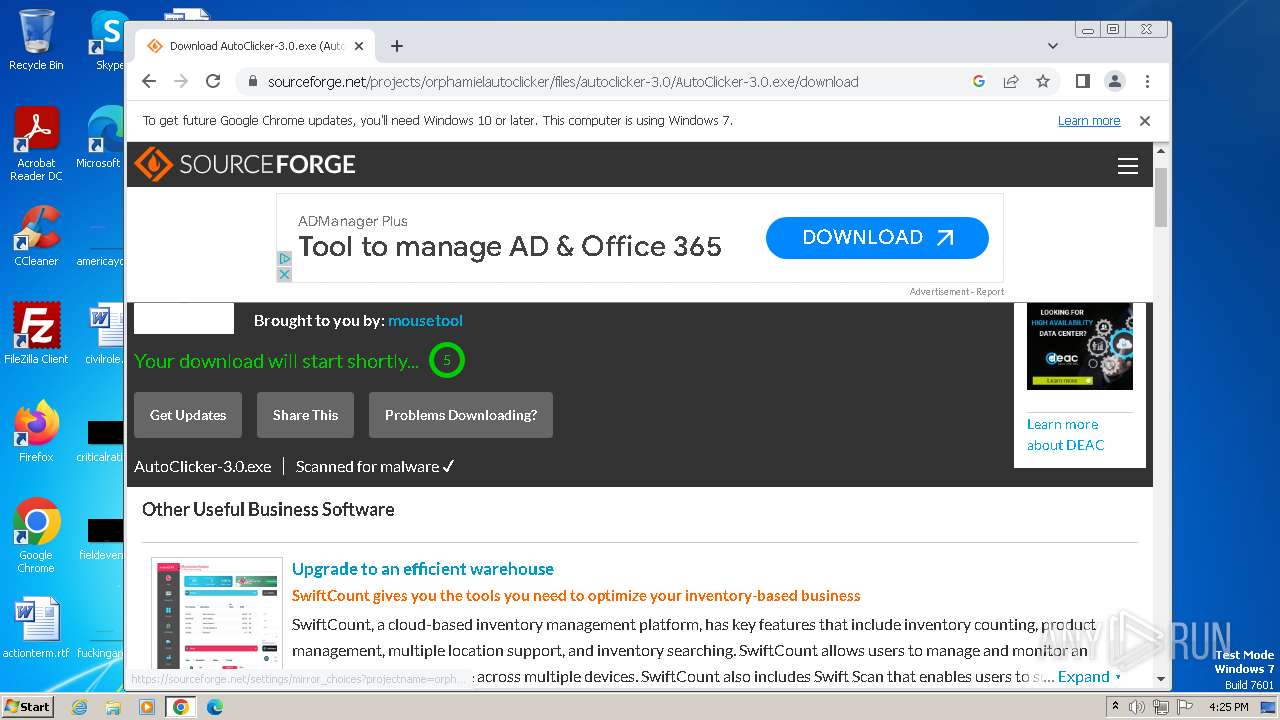Image resolution: width=1280 pixels, height=720 pixels.
Task: Click the ADManager Plus DOWNLOAD button
Action: point(877,238)
